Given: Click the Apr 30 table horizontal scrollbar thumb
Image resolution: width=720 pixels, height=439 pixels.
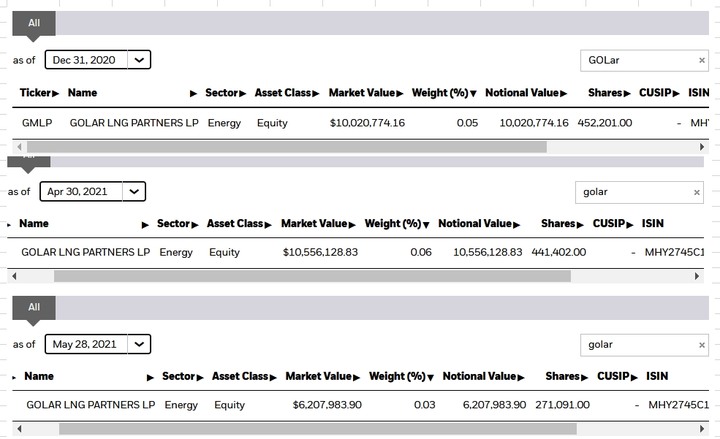Looking at the screenshot, I should pos(312,276).
